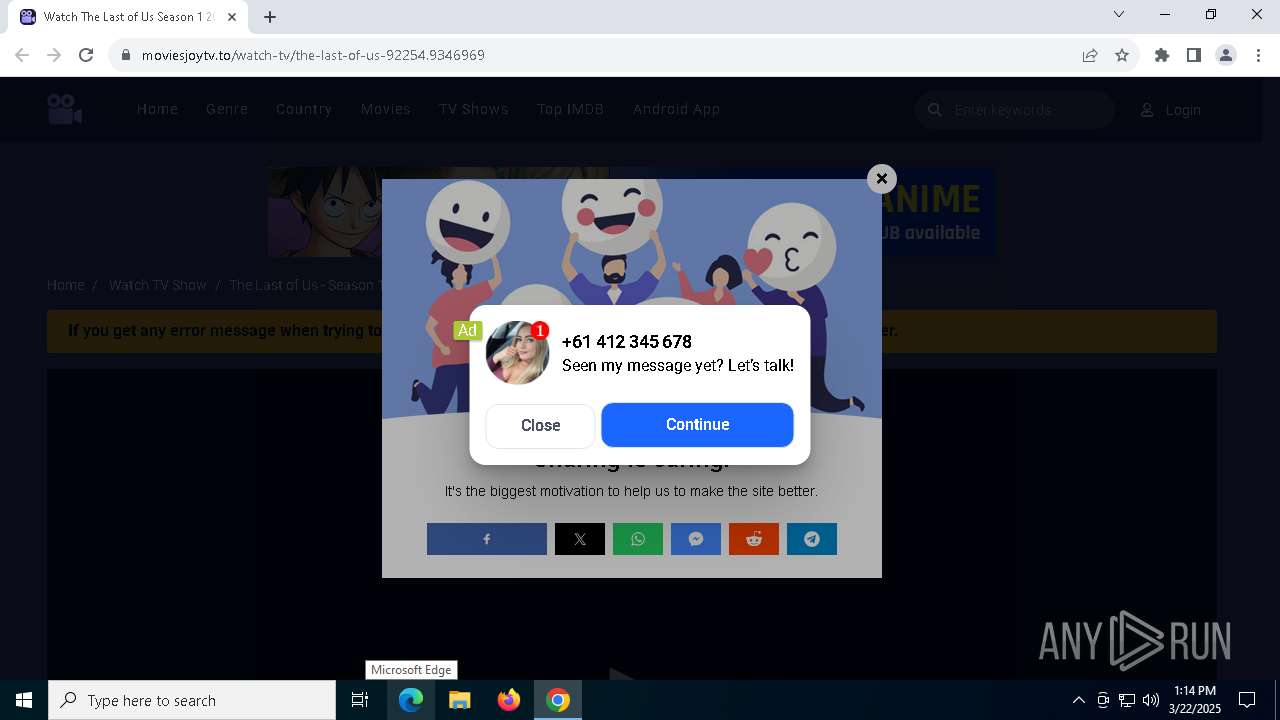Focus the Enter keywords search field

pyautogui.click(x=1015, y=110)
